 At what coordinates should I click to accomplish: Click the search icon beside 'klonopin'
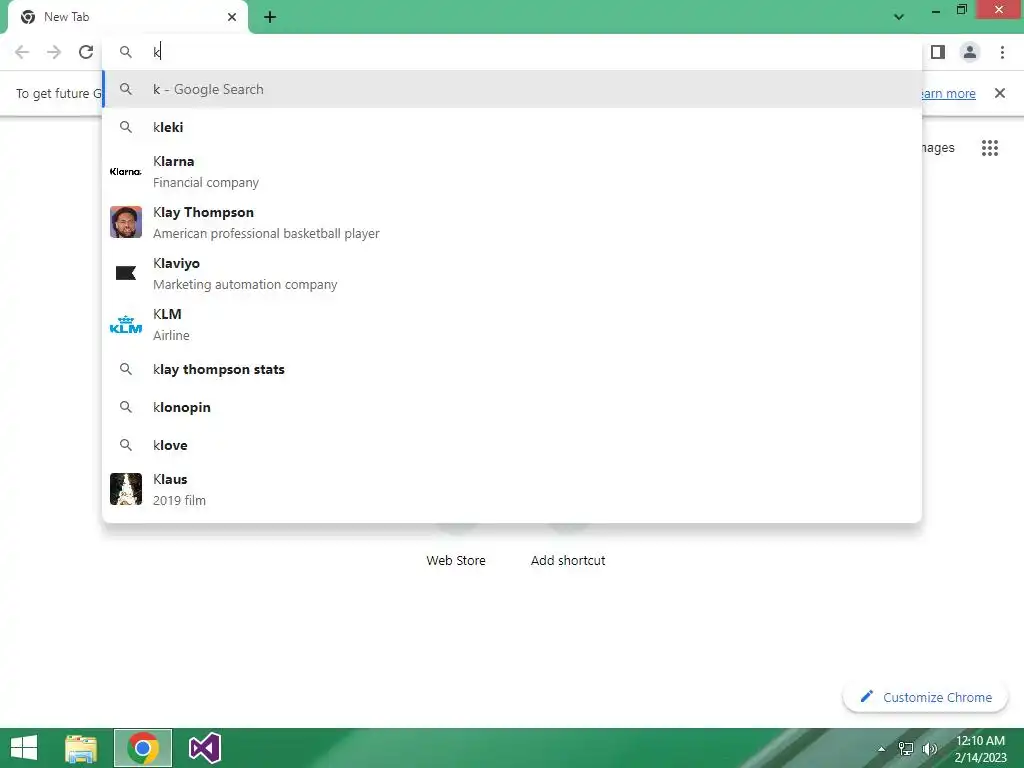tap(125, 407)
